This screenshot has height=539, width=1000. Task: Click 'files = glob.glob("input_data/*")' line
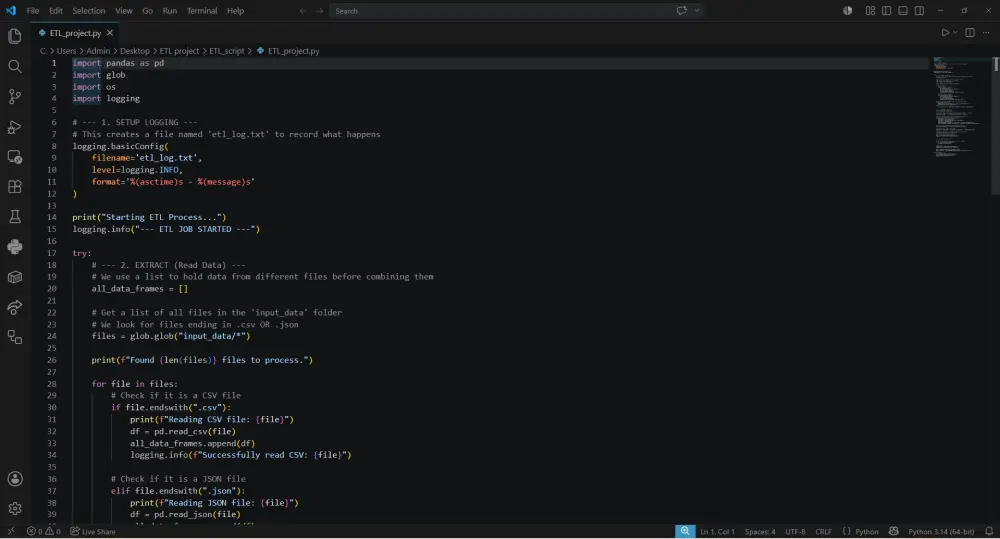tap(171, 336)
